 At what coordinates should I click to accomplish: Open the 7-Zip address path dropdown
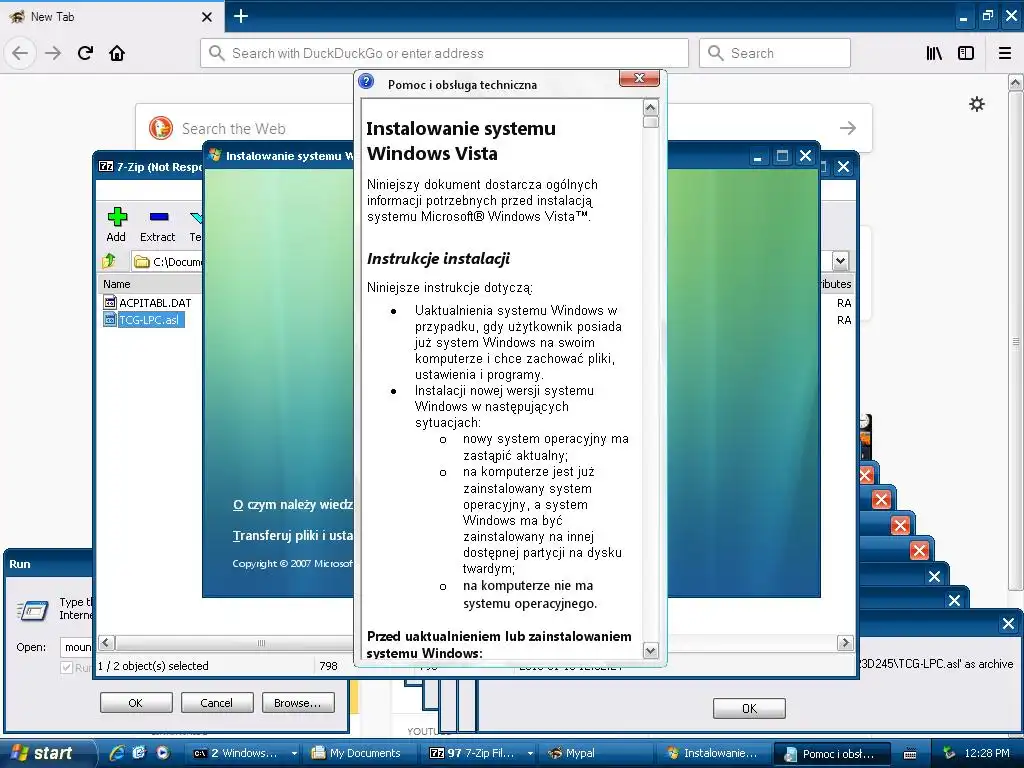pos(840,261)
